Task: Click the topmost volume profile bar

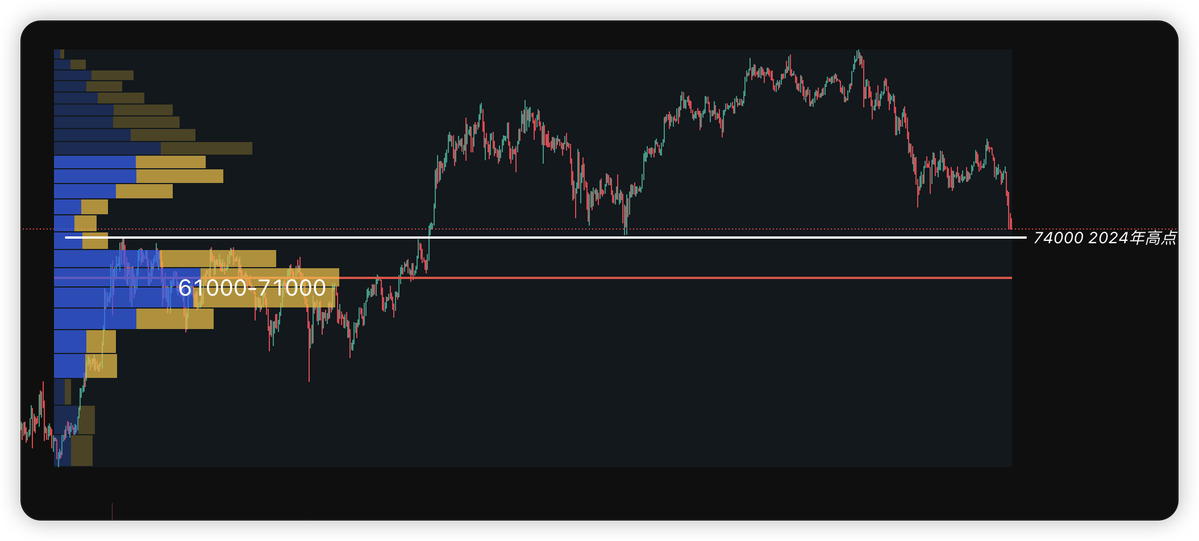Action: pyautogui.click(x=60, y=53)
